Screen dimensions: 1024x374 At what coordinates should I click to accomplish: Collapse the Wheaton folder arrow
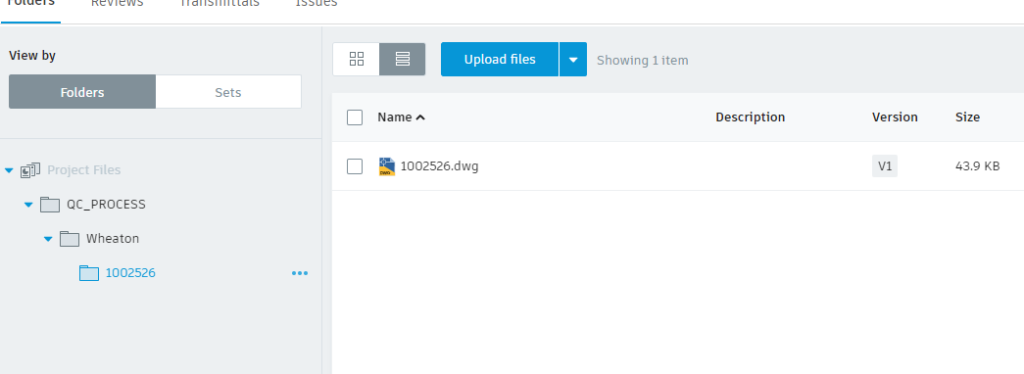coord(48,239)
